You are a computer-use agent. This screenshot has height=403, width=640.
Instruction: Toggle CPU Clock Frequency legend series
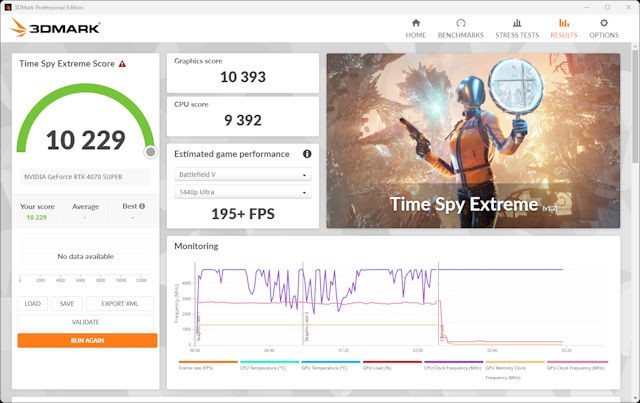coord(453,365)
